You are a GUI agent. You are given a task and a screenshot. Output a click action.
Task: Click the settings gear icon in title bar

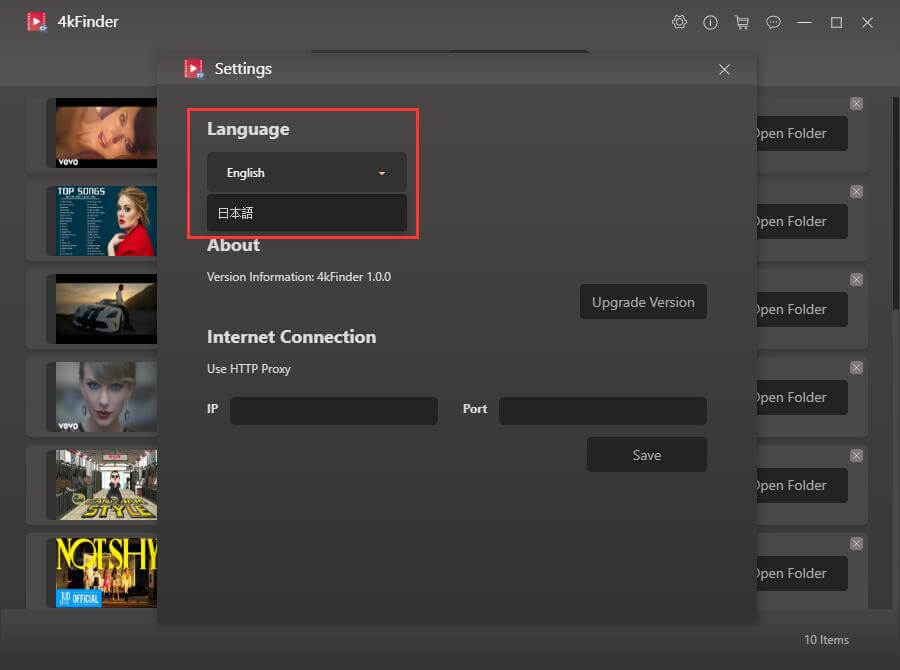point(680,22)
